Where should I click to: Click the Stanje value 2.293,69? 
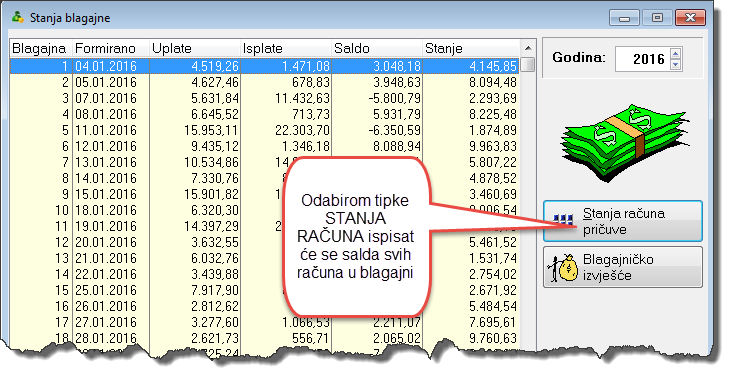coord(493,98)
